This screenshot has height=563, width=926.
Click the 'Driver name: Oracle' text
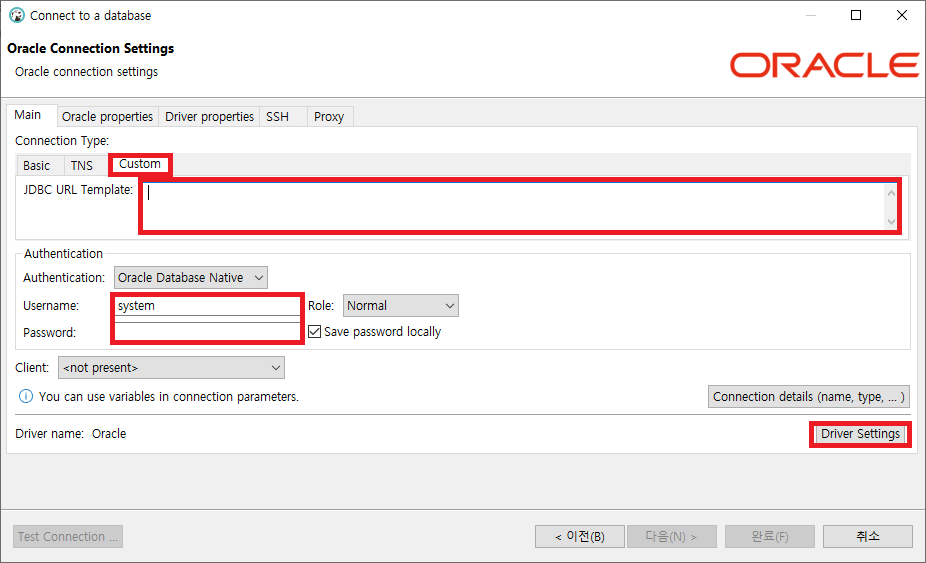click(x=71, y=434)
